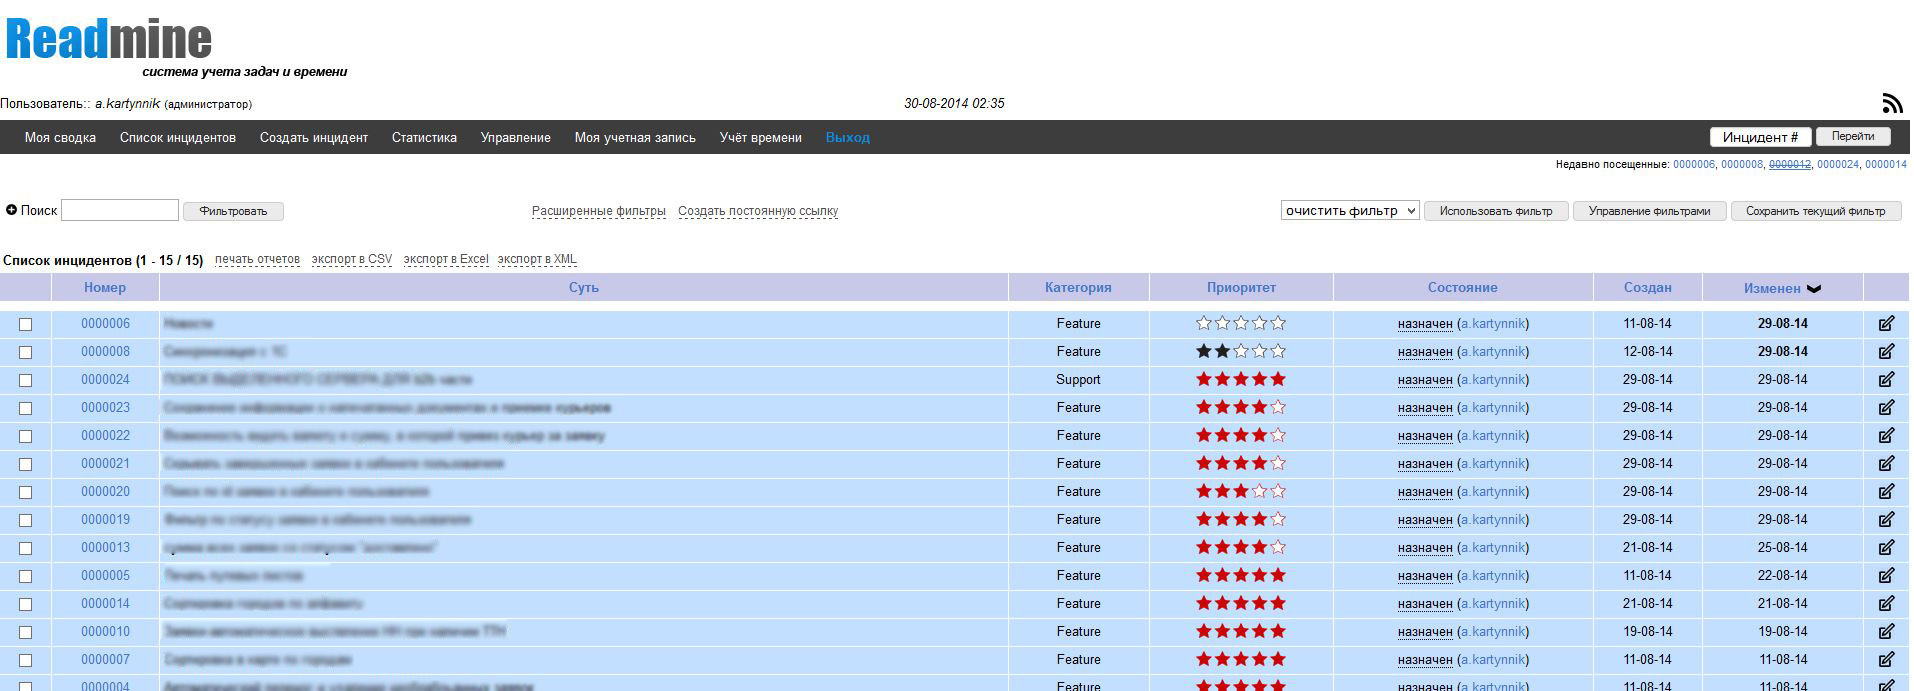Toggle checkbox of incident 0000020
The image size is (1914, 691).
(x=26, y=493)
